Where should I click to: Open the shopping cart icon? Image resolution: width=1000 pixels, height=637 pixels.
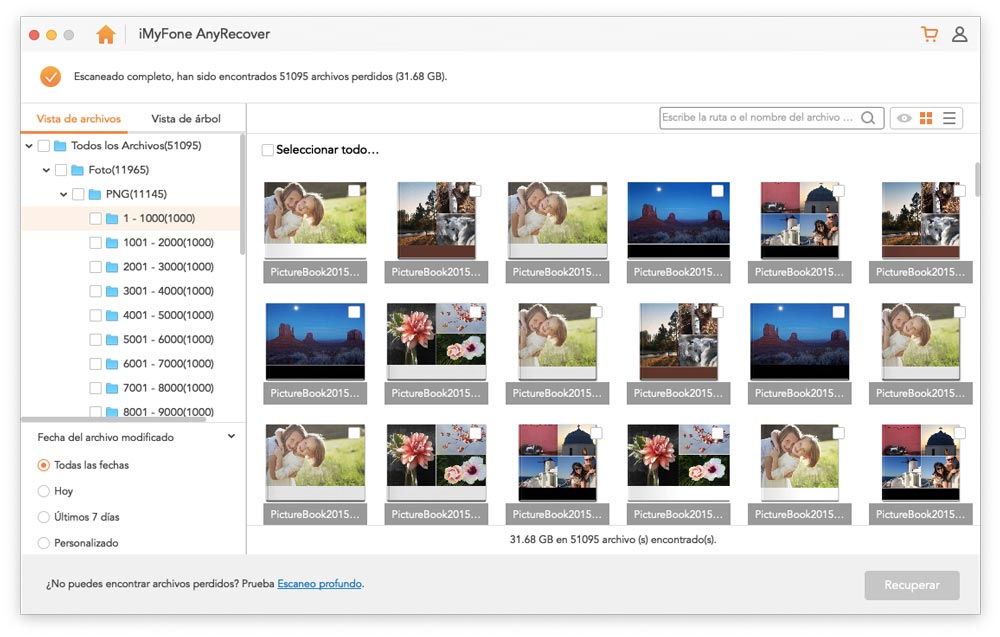pos(929,34)
